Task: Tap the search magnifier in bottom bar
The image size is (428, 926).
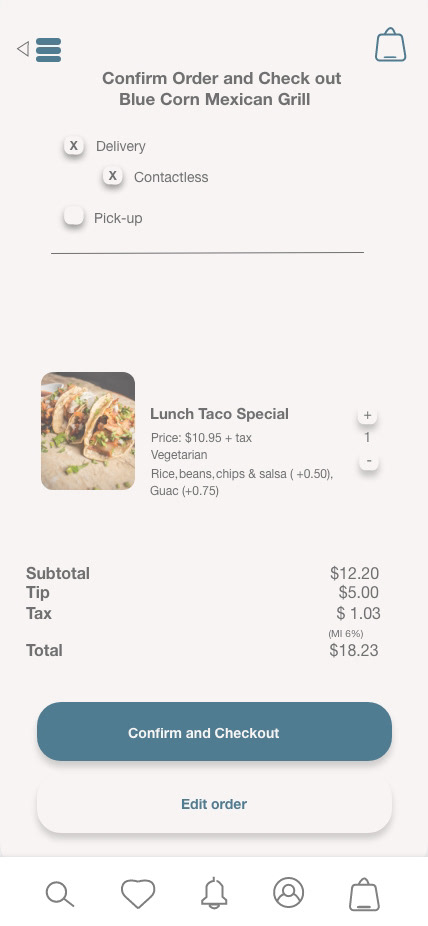Action: 60,894
